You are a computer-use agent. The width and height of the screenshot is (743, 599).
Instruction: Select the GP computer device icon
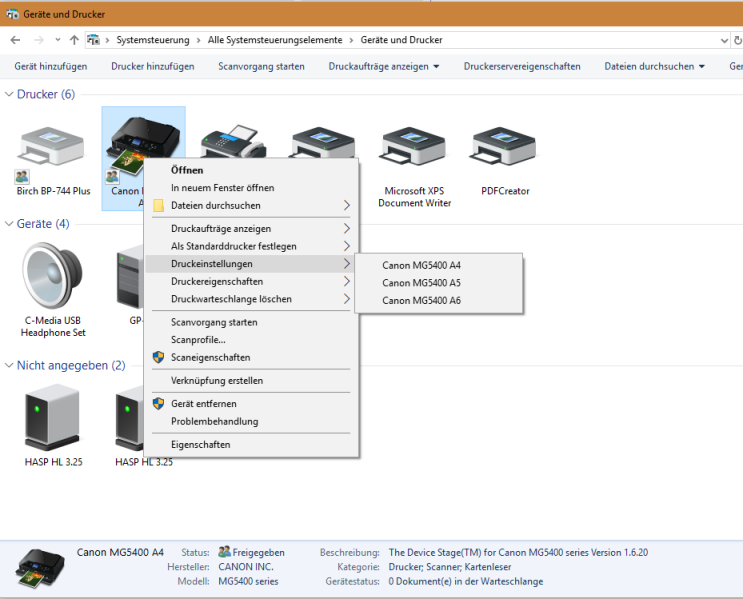click(130, 276)
